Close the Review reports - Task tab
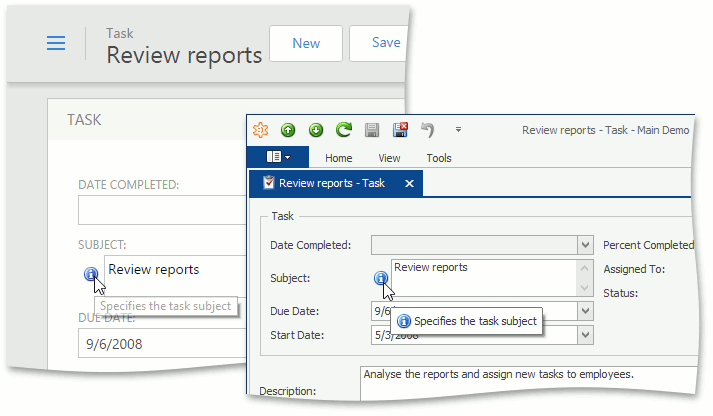713x416 pixels. click(x=409, y=184)
